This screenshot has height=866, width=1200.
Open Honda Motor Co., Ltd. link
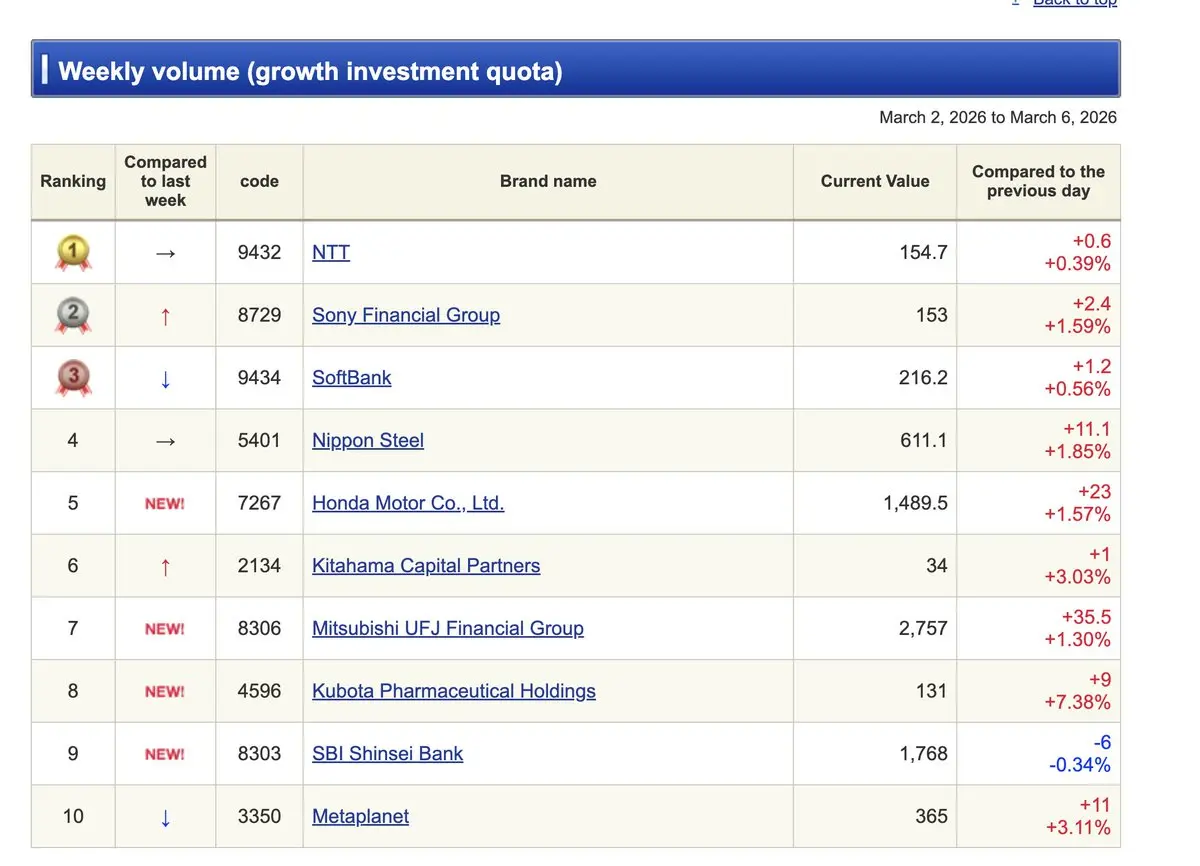[408, 503]
